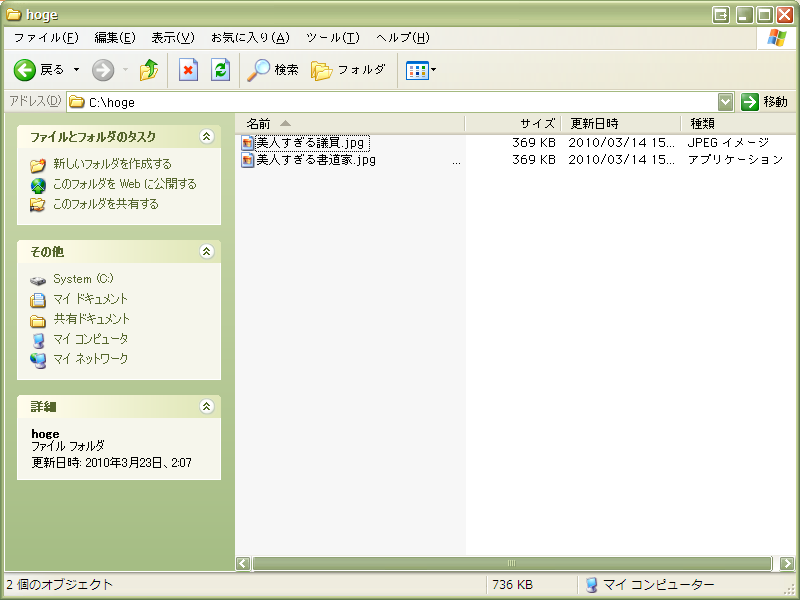Viewport: 800px width, 600px height.
Task: Click the 移動 Go button
Action: [764, 102]
